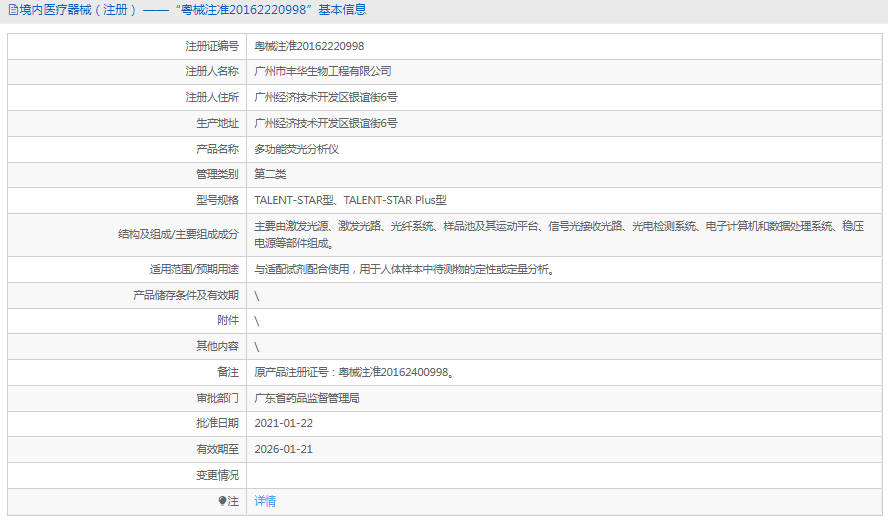
Task: Click the approval date 2021-01-22
Action: pyautogui.click(x=283, y=423)
